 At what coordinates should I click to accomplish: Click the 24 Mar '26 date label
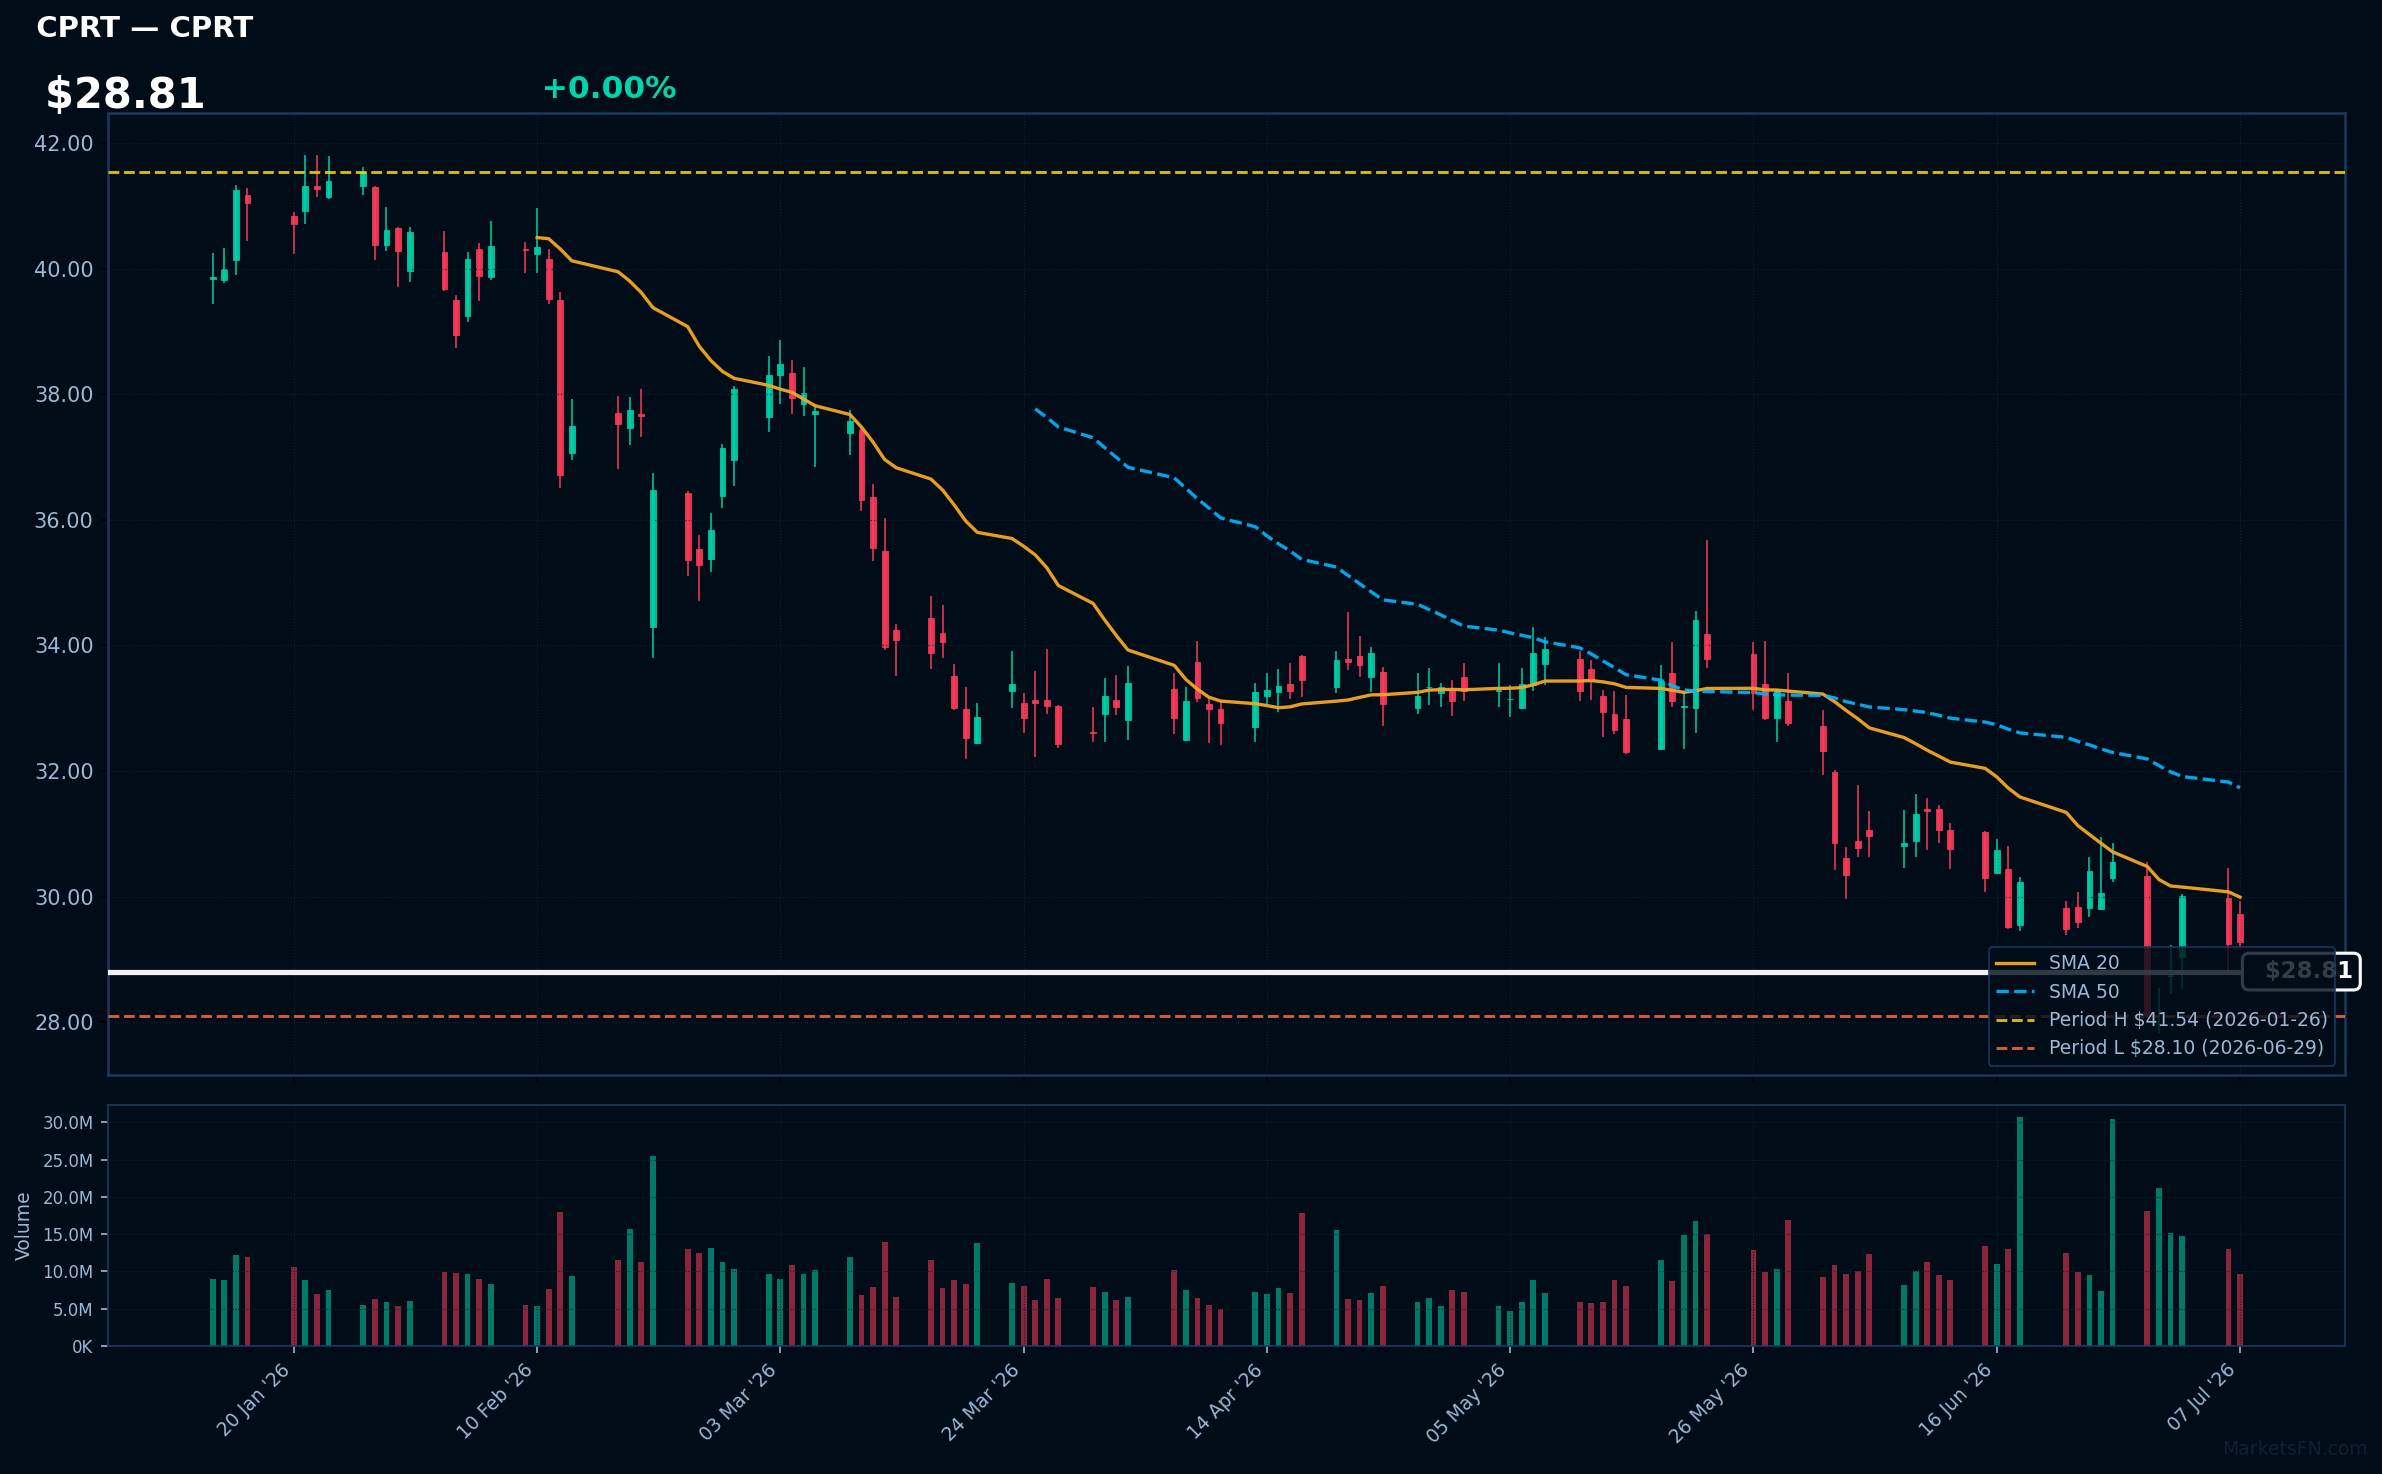(981, 1400)
